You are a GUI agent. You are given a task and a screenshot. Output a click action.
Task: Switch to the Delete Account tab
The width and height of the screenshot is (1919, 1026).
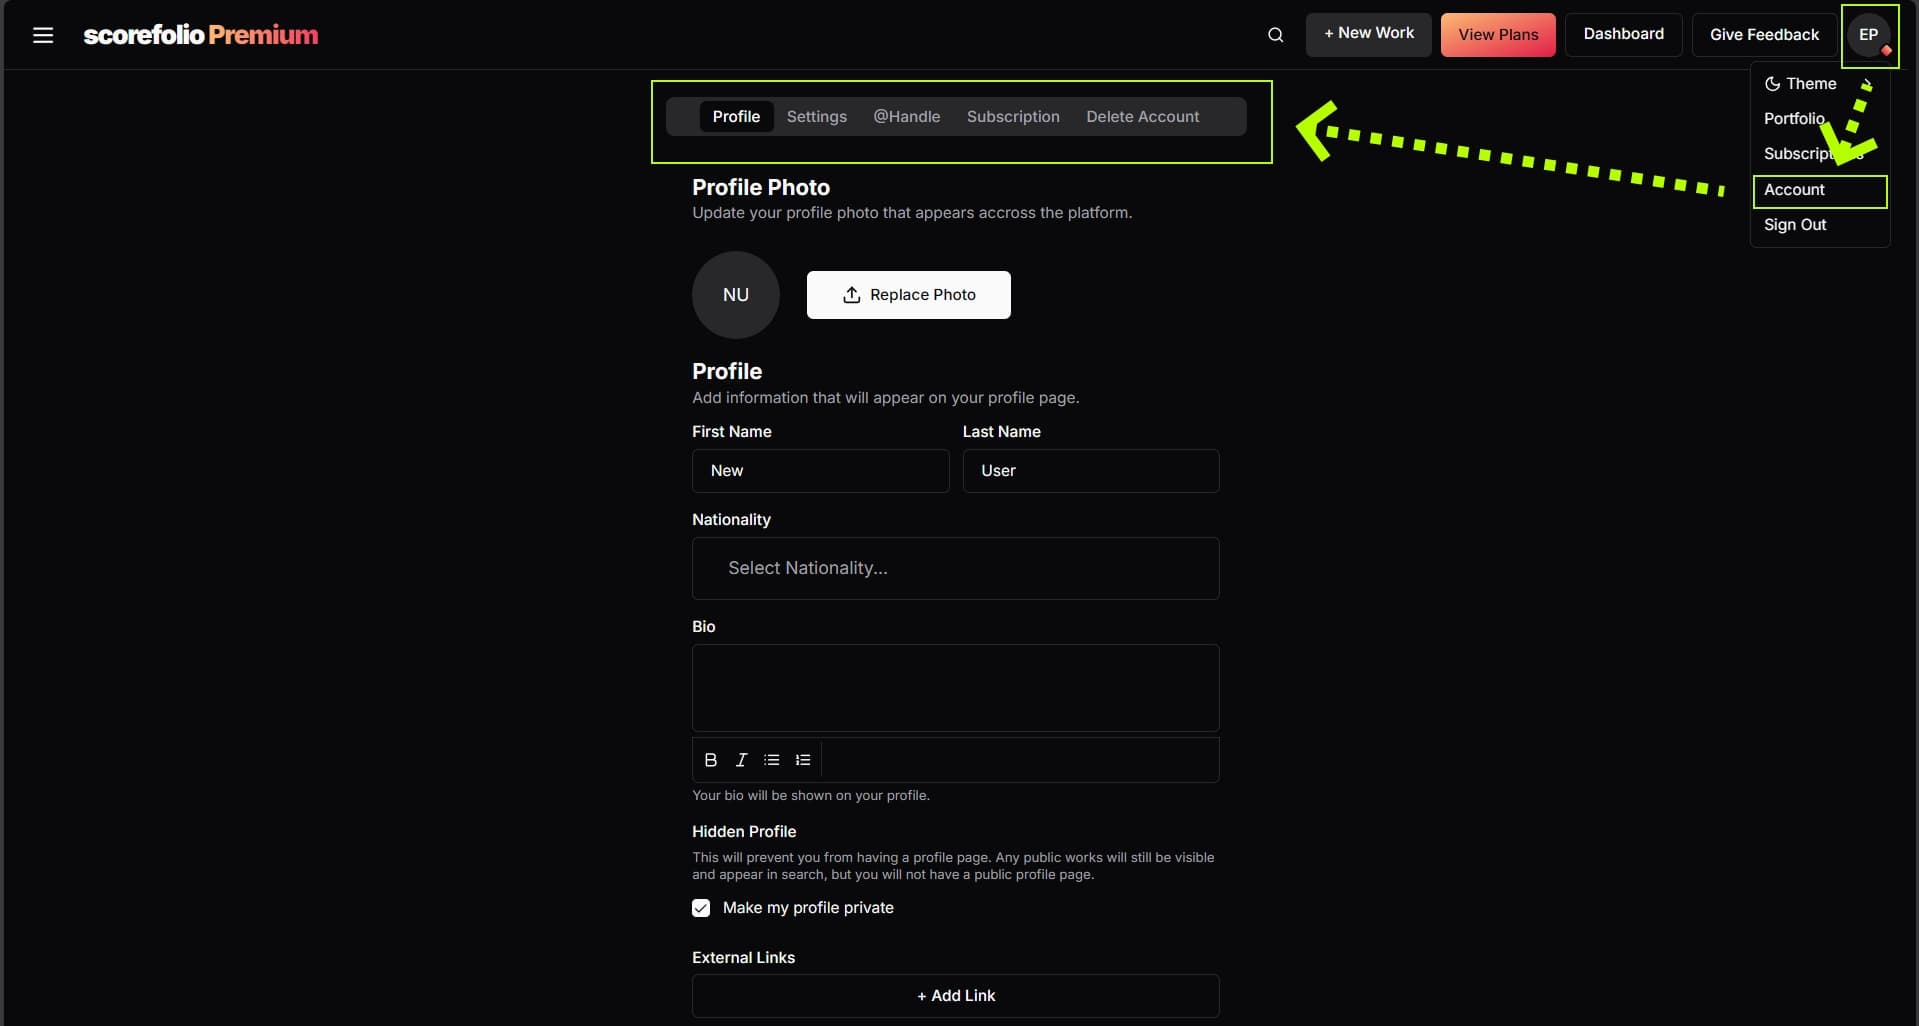(1143, 117)
